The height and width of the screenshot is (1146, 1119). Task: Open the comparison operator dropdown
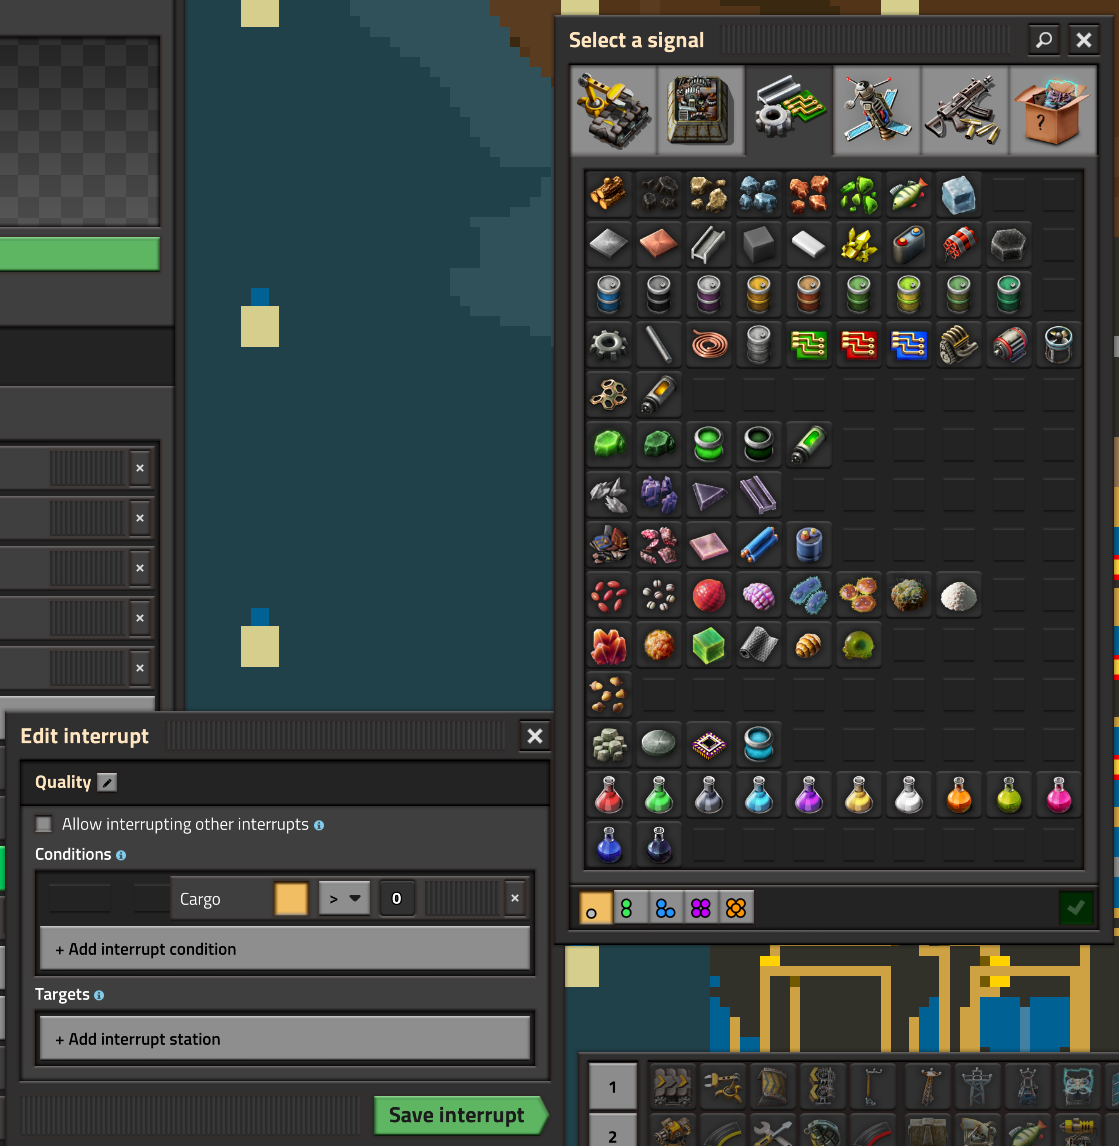(344, 898)
